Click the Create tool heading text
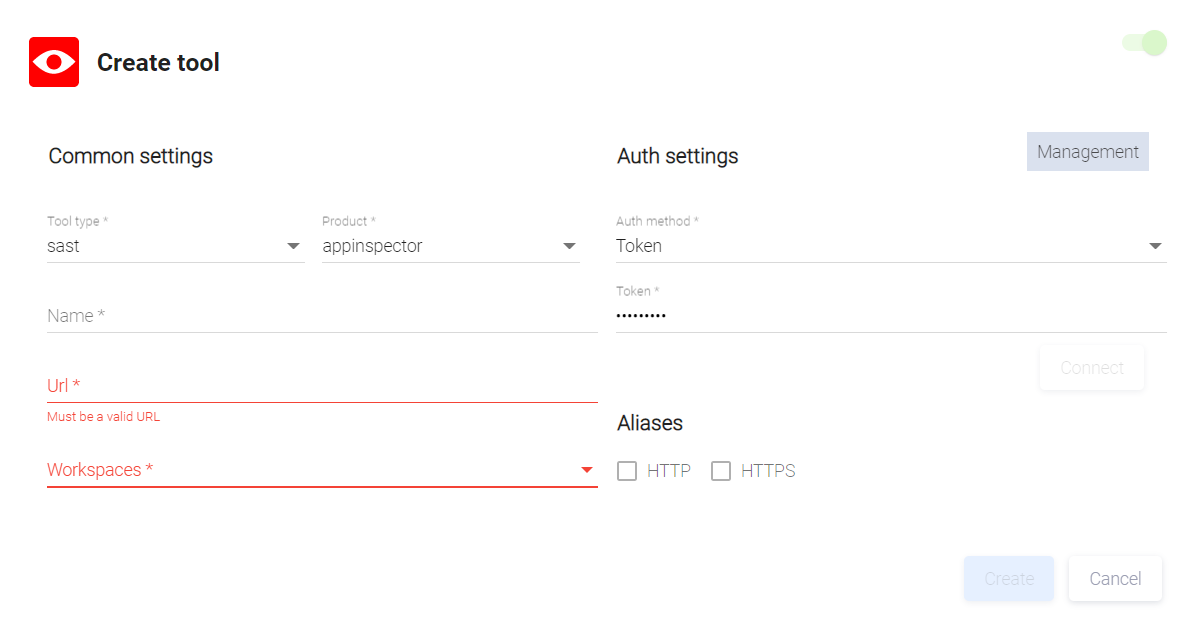 (x=158, y=62)
